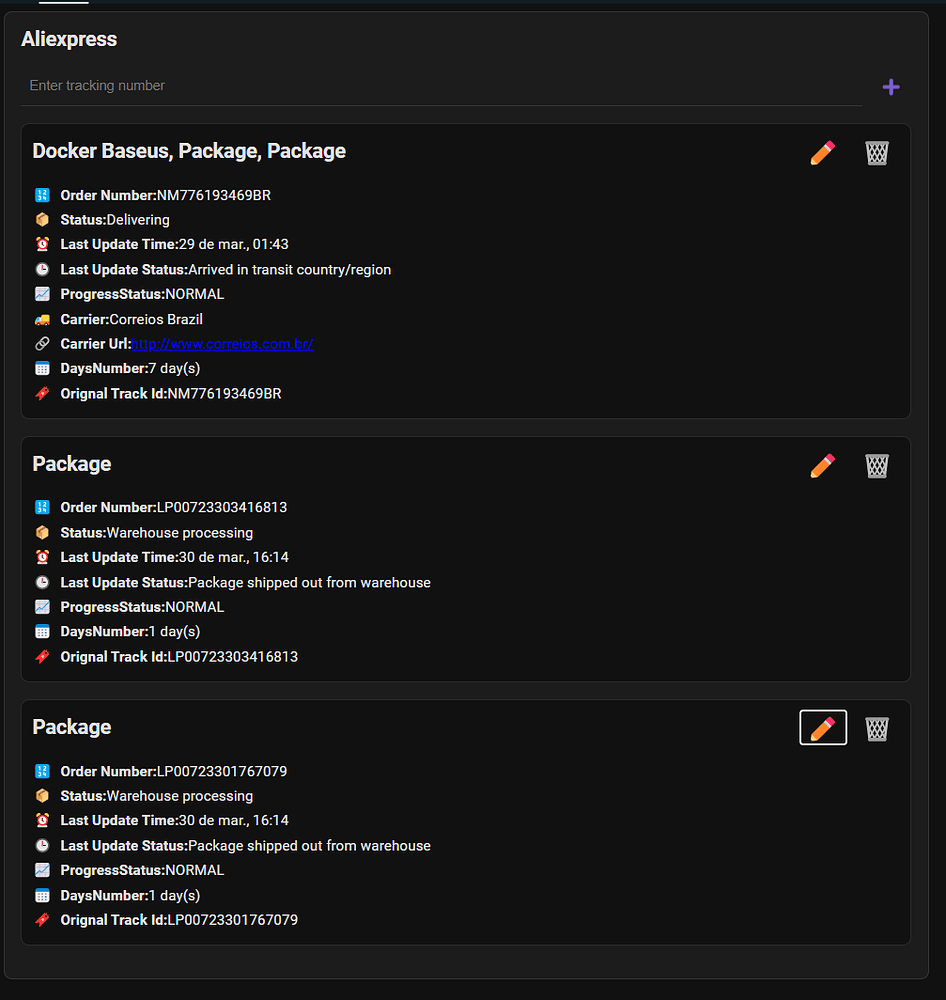Click the rocket icon beside Orignal Track Id

(42, 393)
